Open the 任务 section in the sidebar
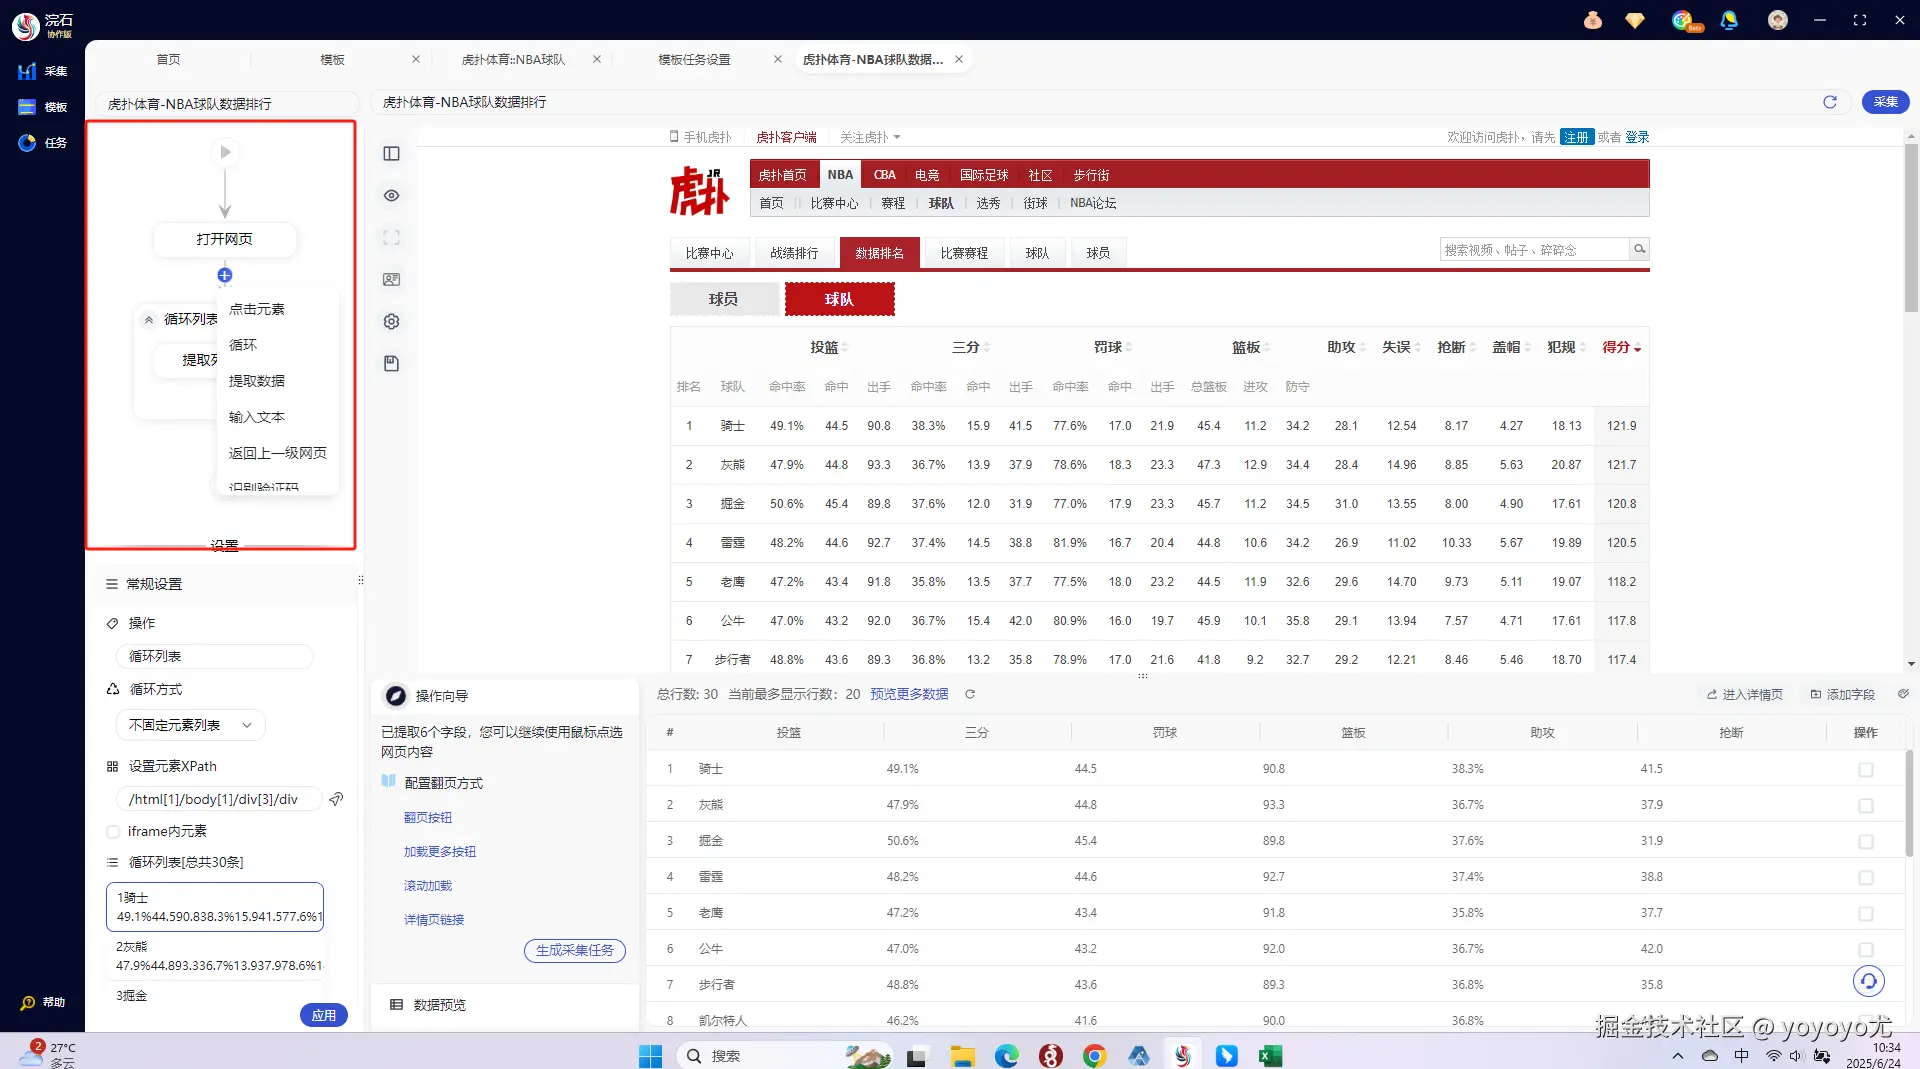This screenshot has height=1069, width=1920. pos(42,143)
